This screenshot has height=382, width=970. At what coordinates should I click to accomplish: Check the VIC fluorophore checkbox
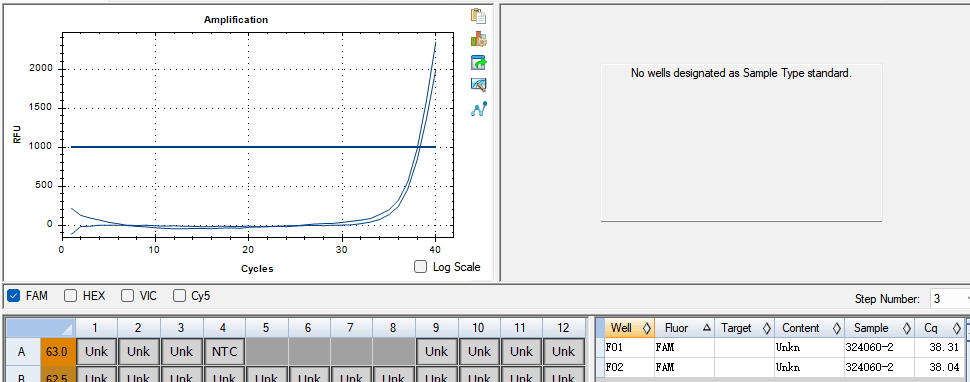[127, 295]
